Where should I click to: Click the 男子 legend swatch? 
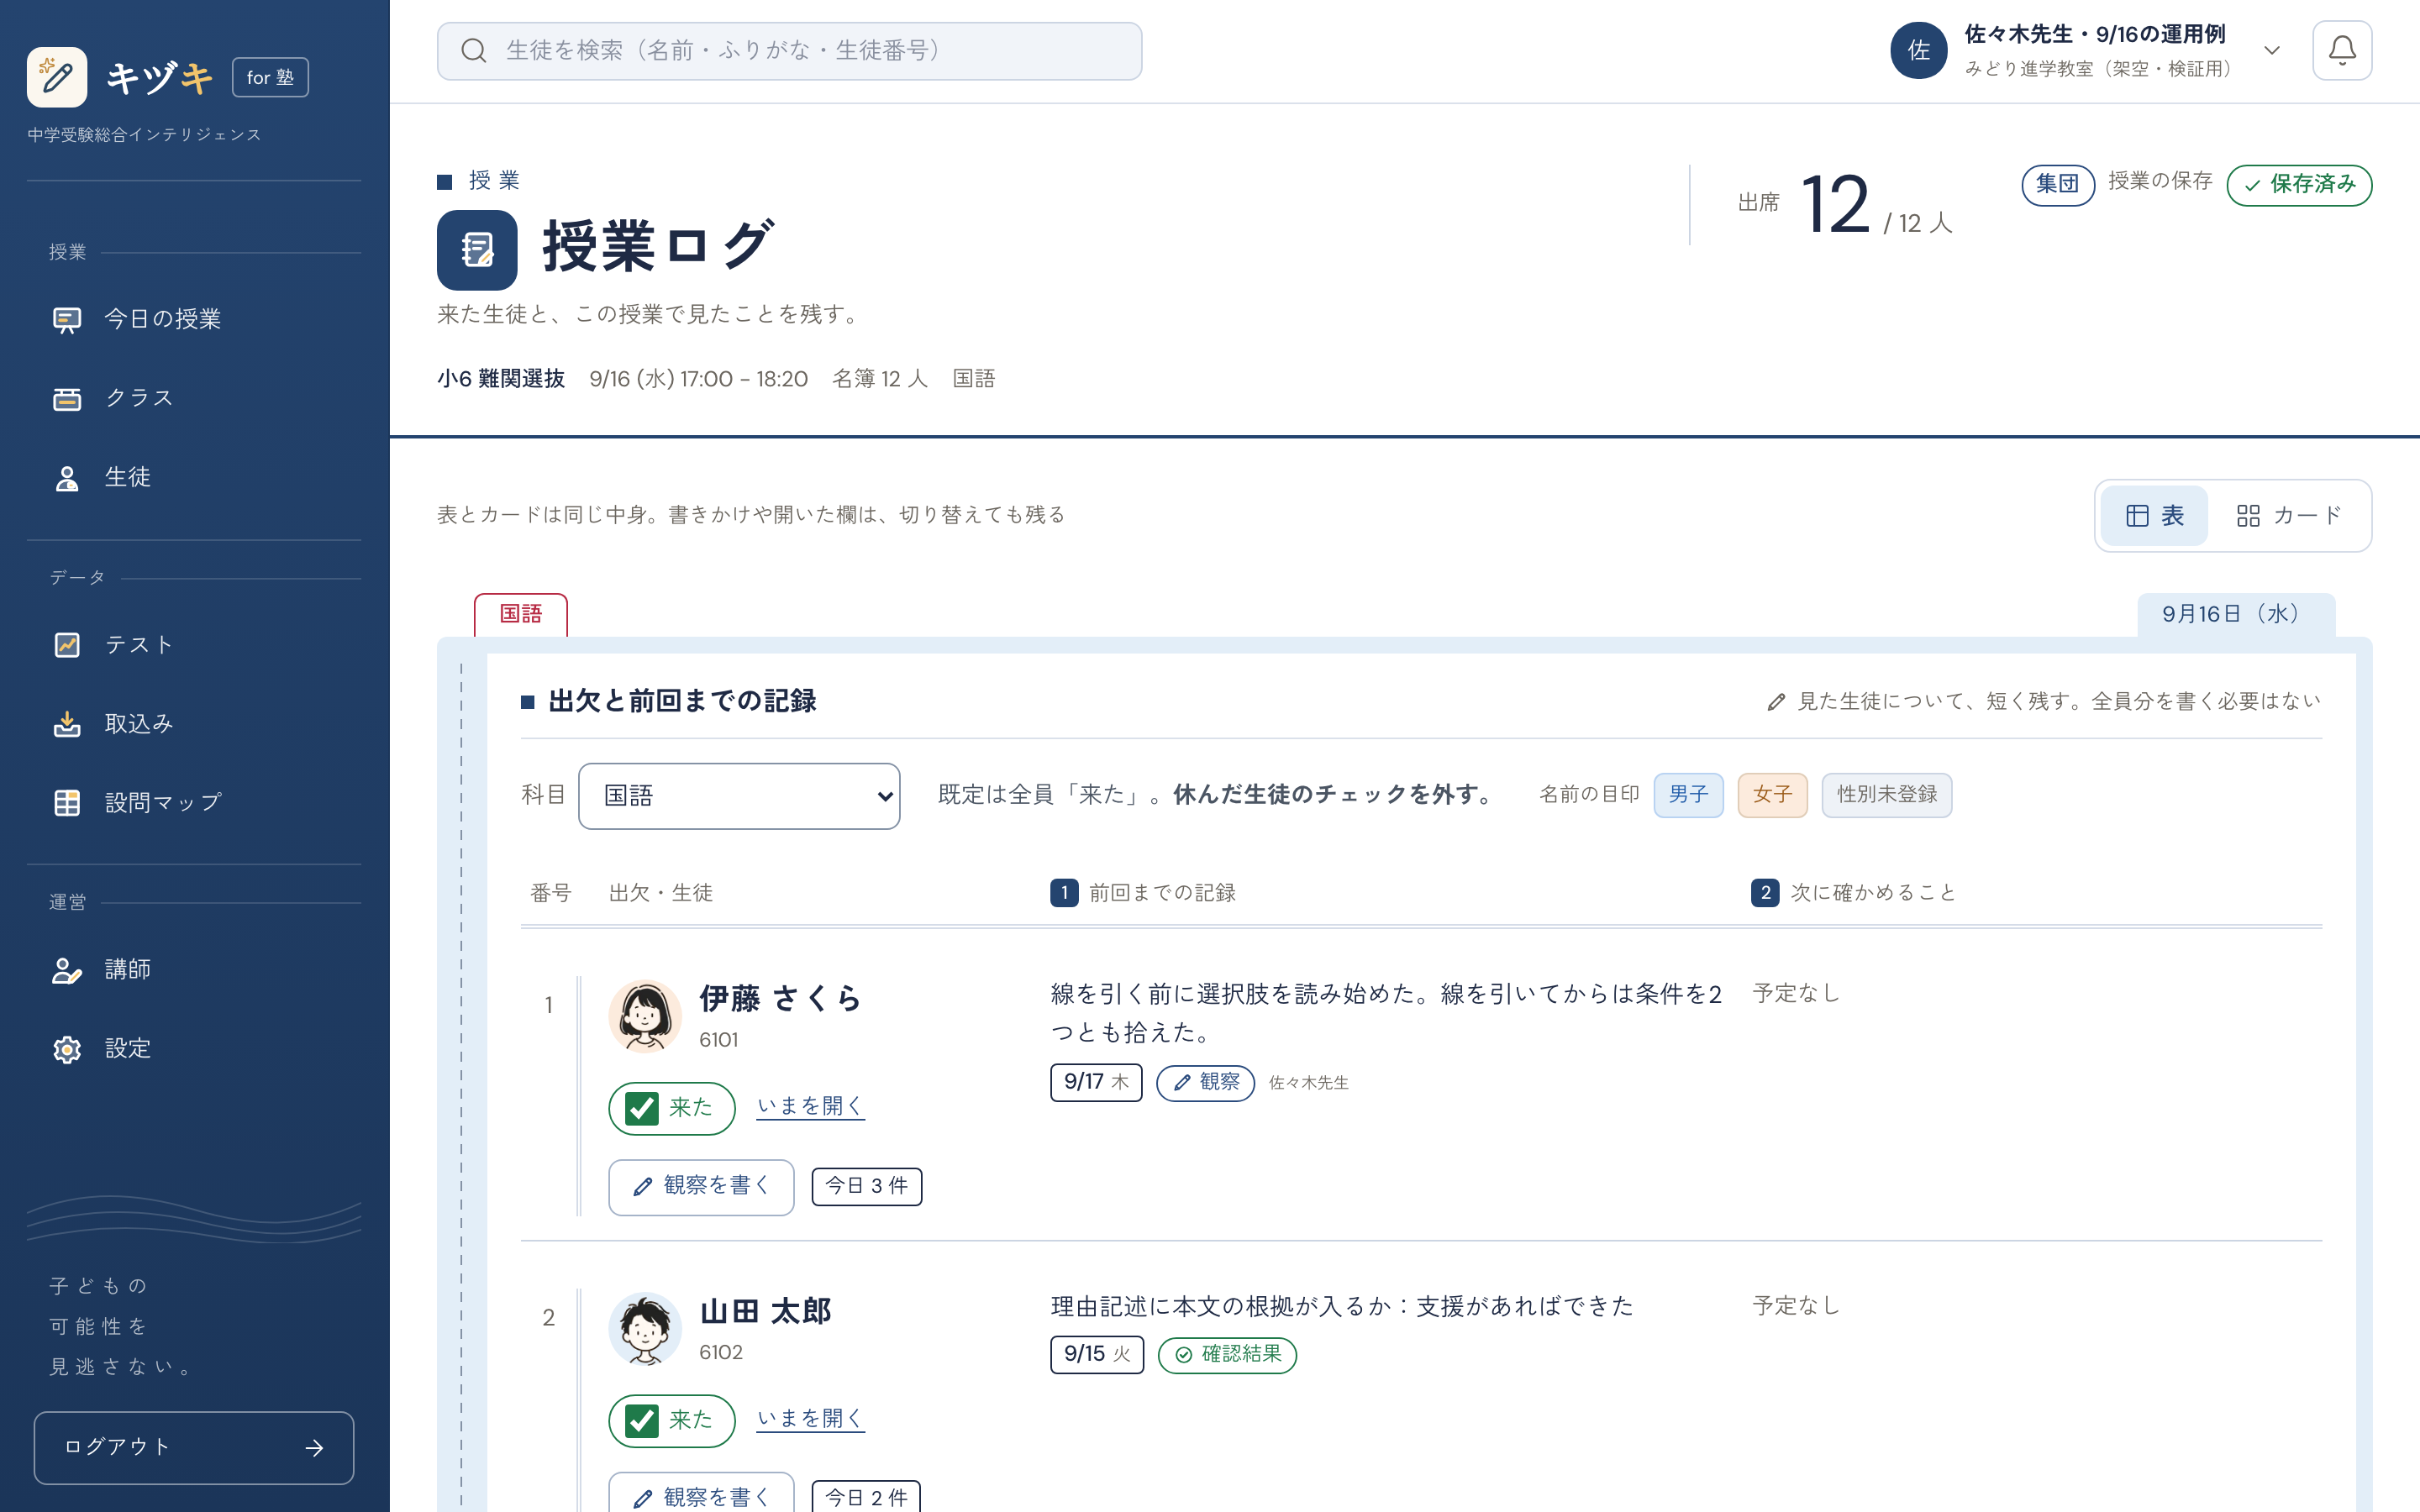tap(1688, 795)
